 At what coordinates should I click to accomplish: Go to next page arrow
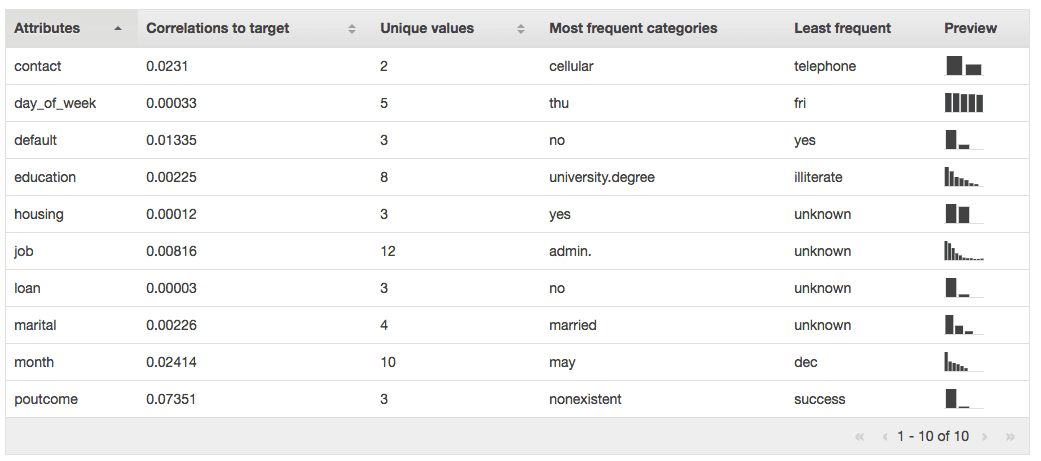click(x=985, y=436)
